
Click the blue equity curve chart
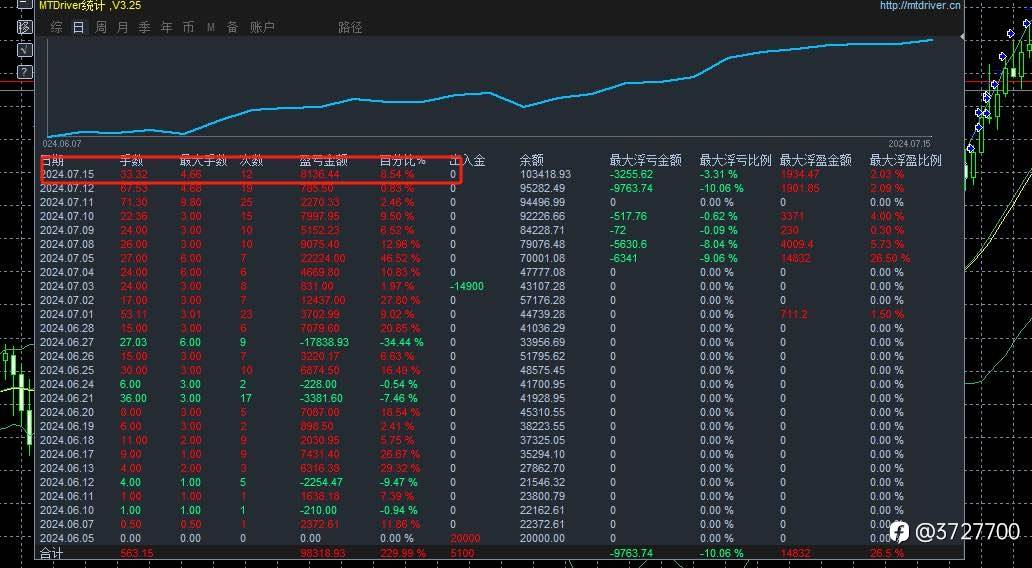(x=490, y=88)
